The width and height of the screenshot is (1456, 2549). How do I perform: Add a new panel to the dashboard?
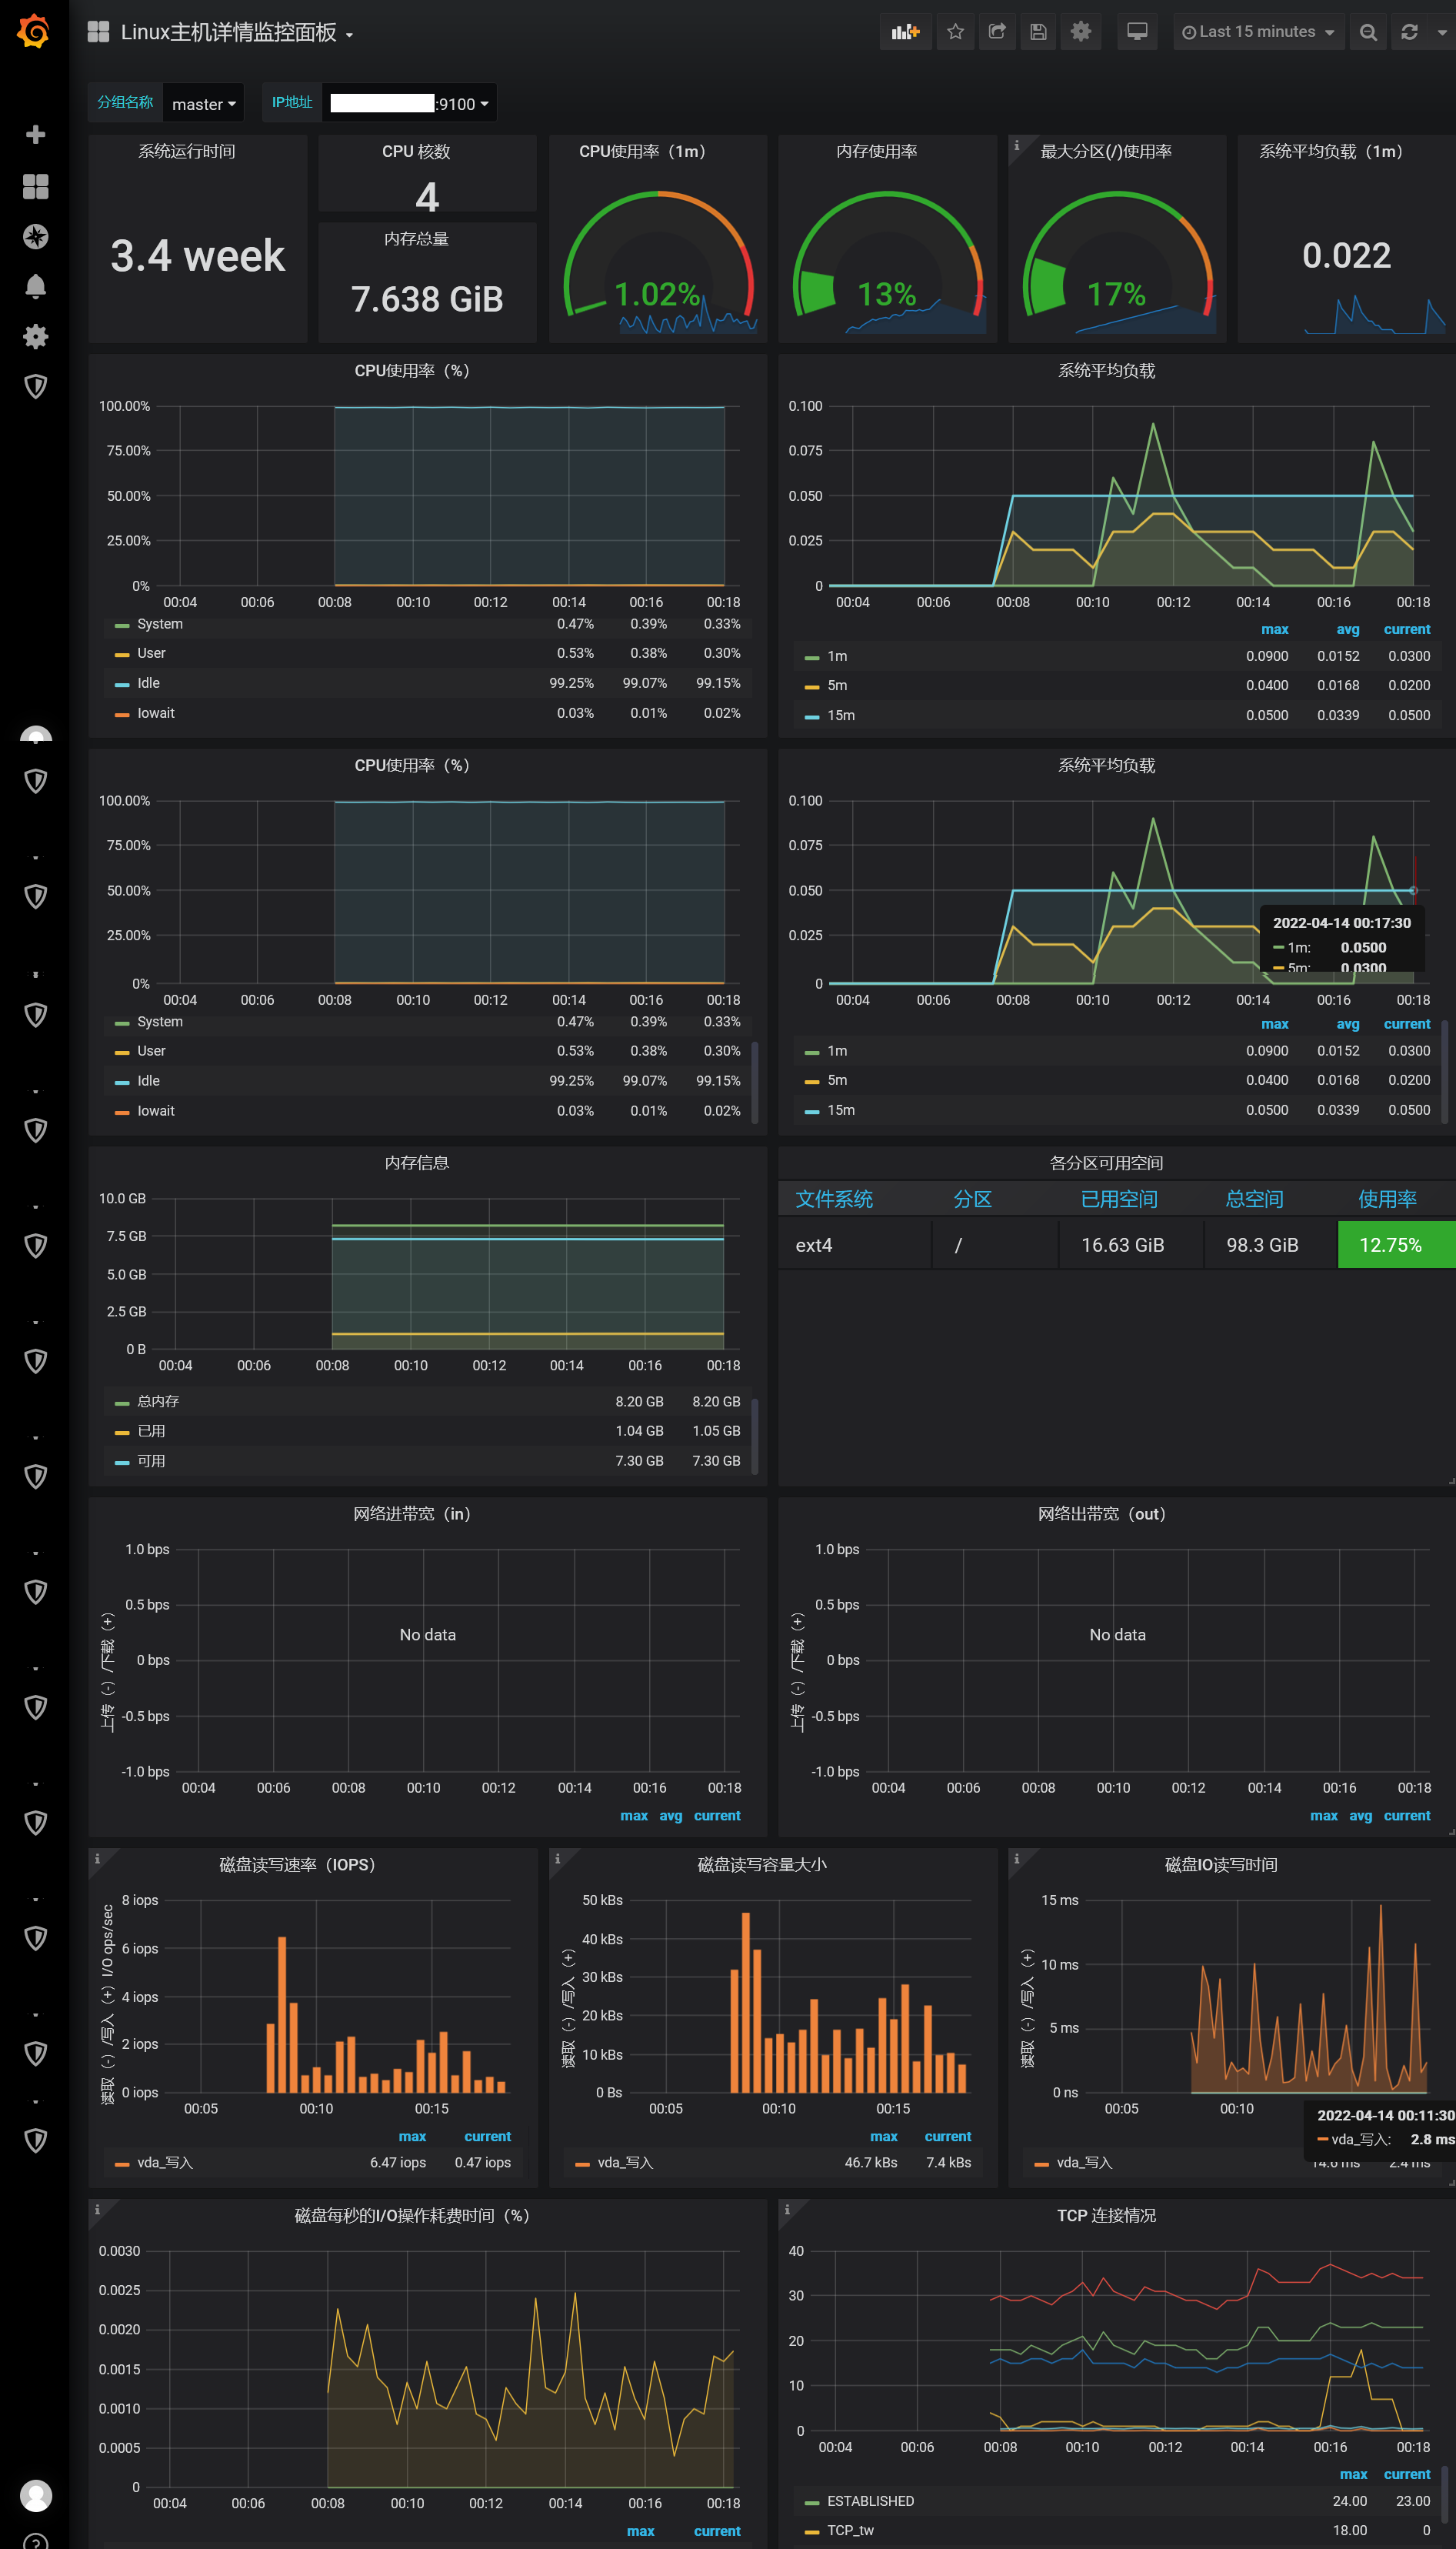[905, 31]
